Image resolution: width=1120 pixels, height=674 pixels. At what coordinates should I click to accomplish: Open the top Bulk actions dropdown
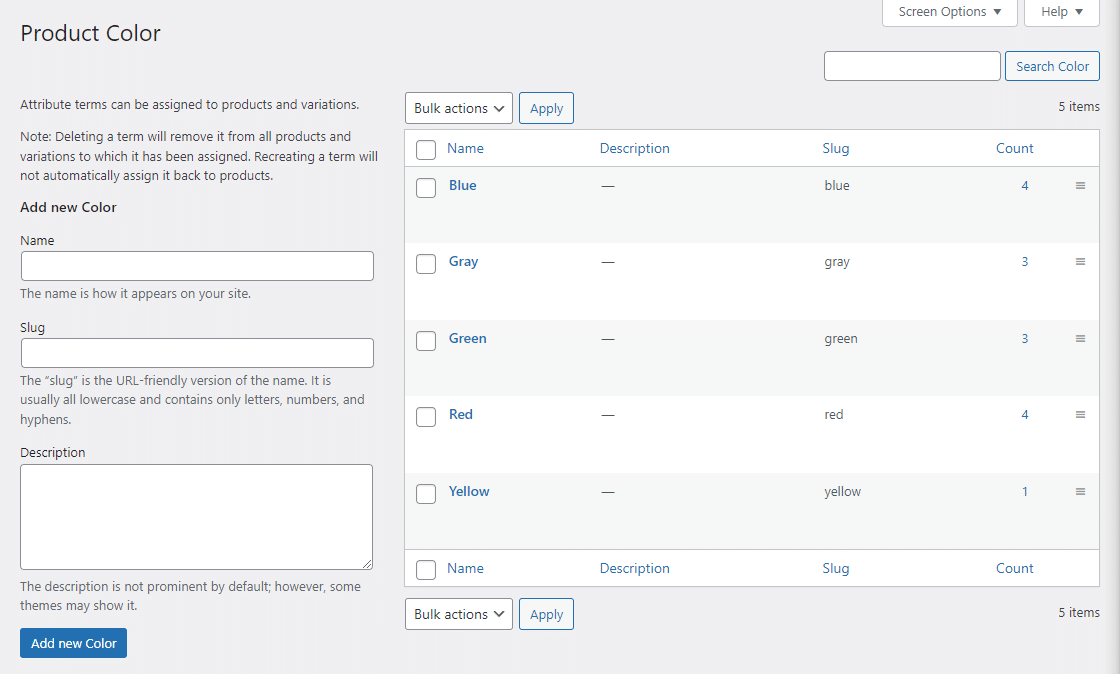pyautogui.click(x=458, y=108)
